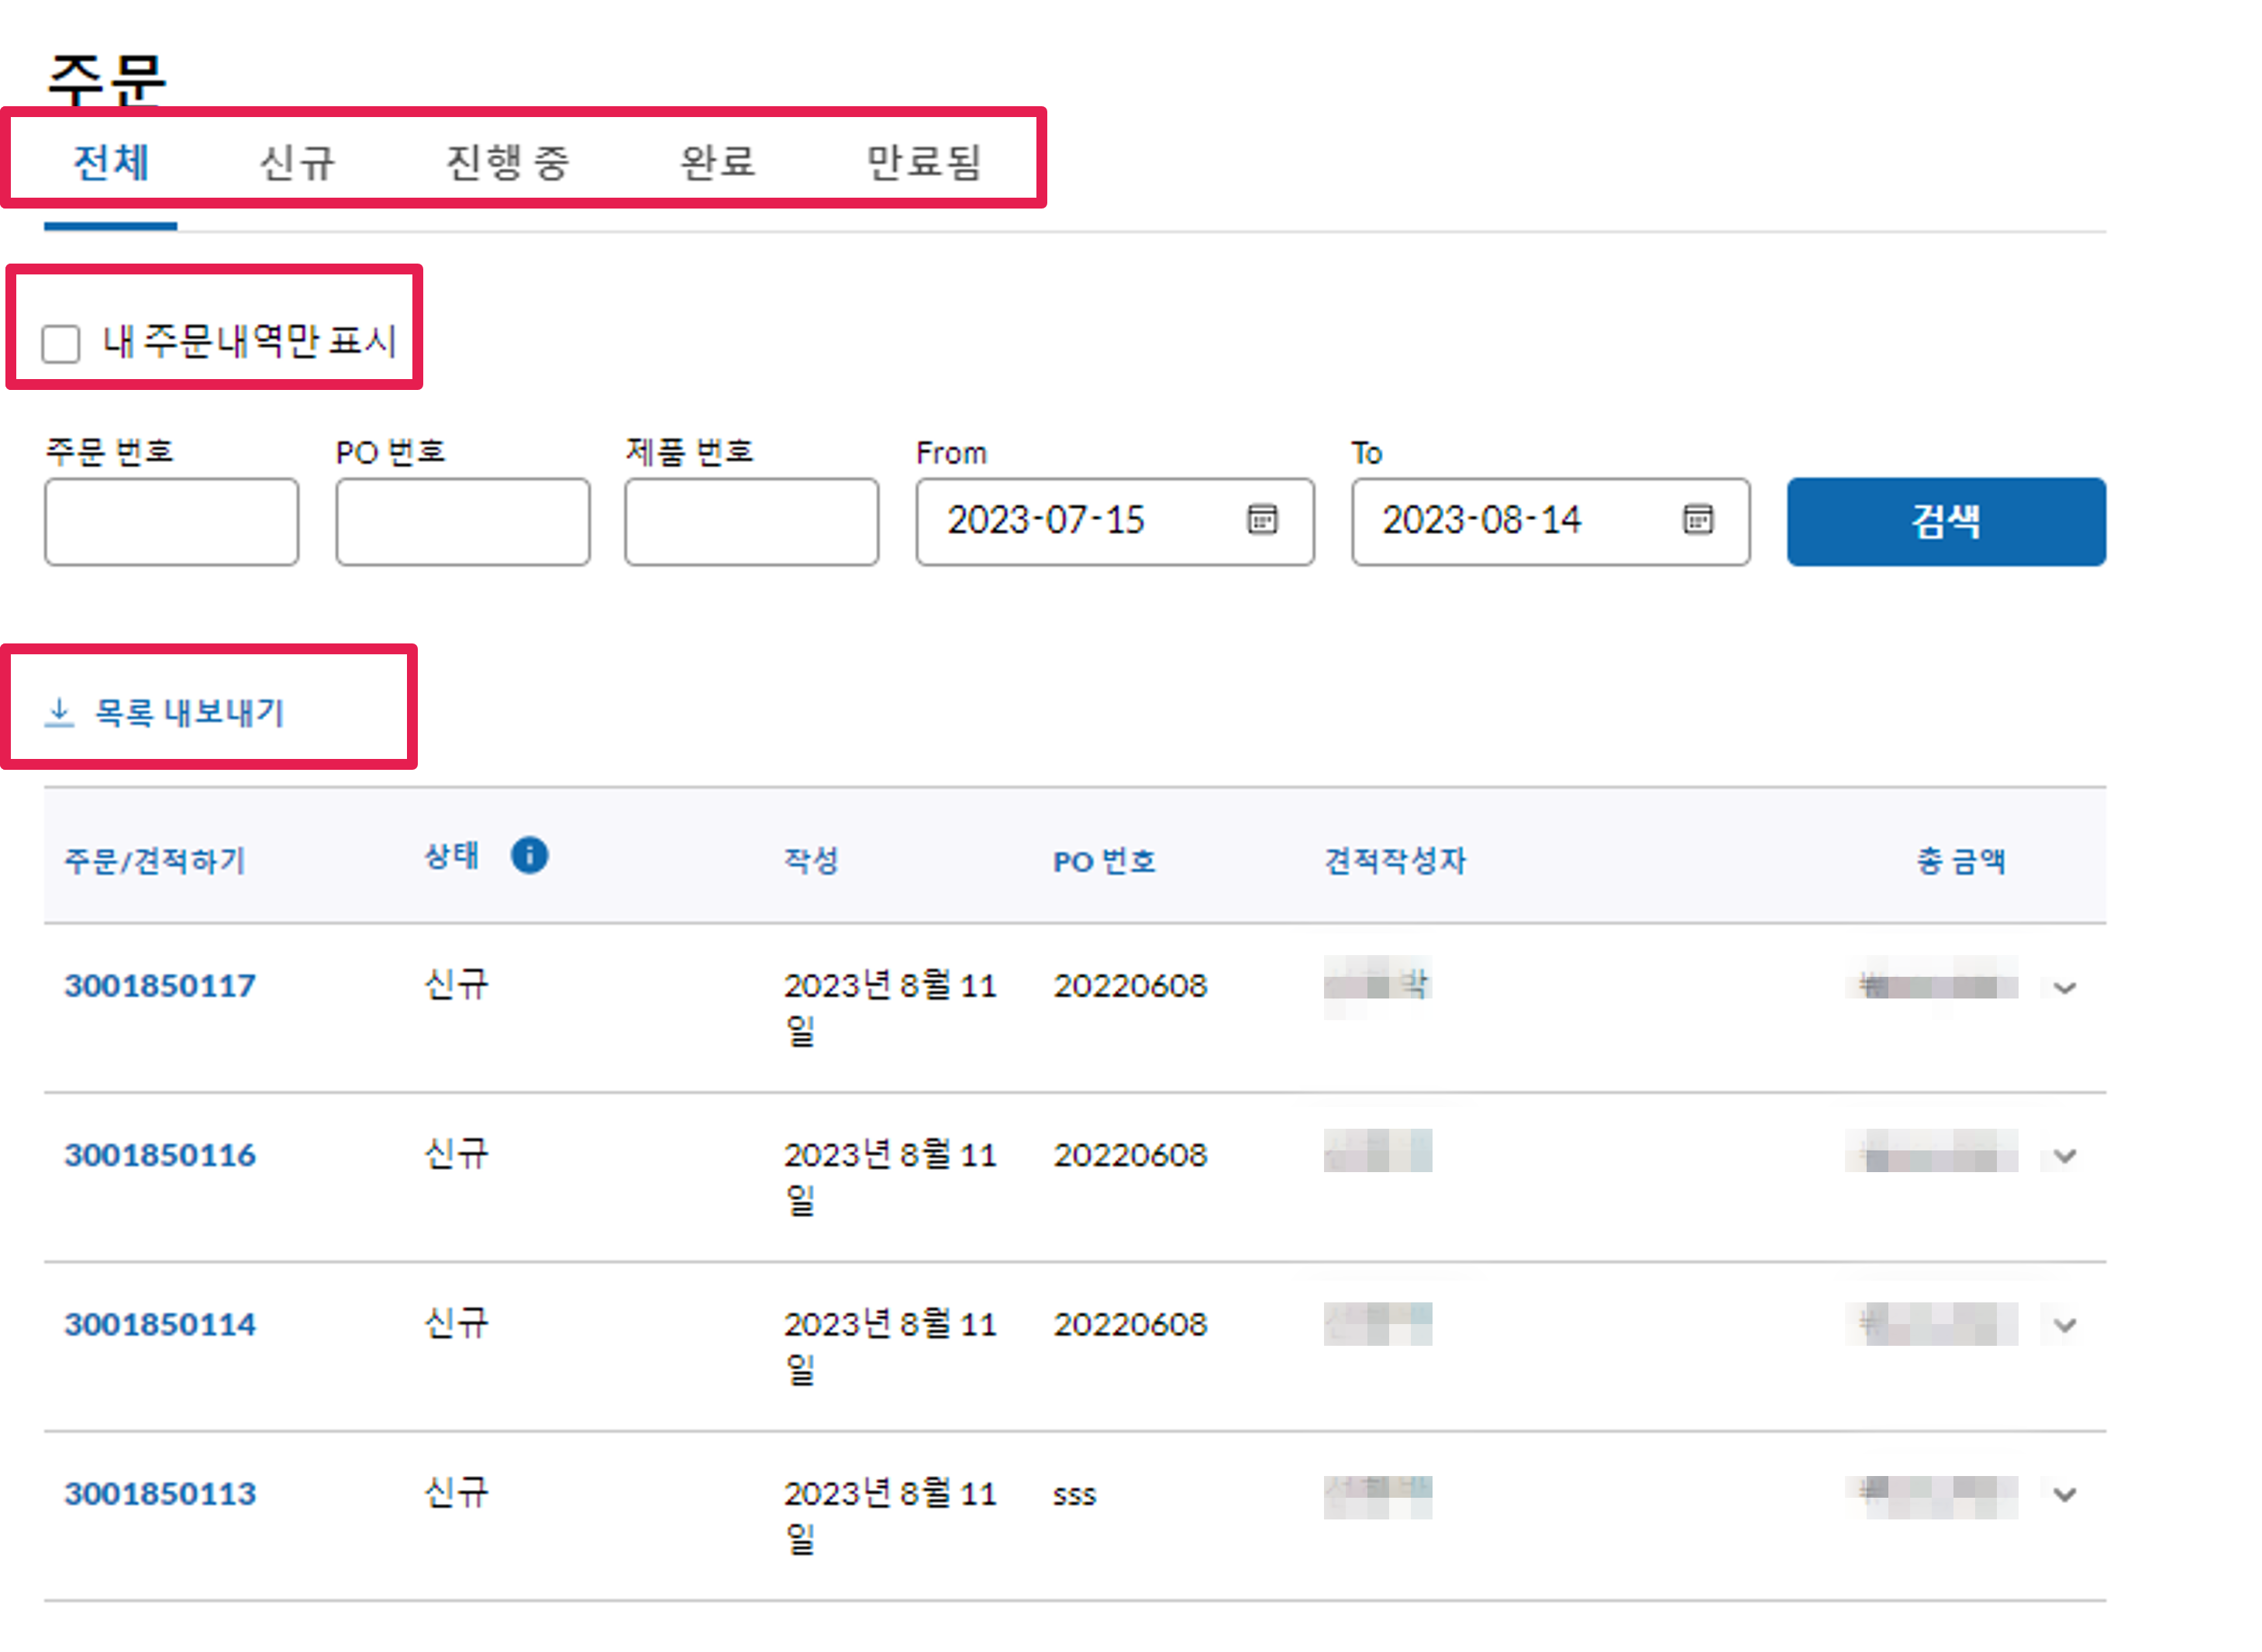The height and width of the screenshot is (1652, 2262).
Task: Check the 내 주문내역만 표시 checkbox
Action: coord(61,344)
